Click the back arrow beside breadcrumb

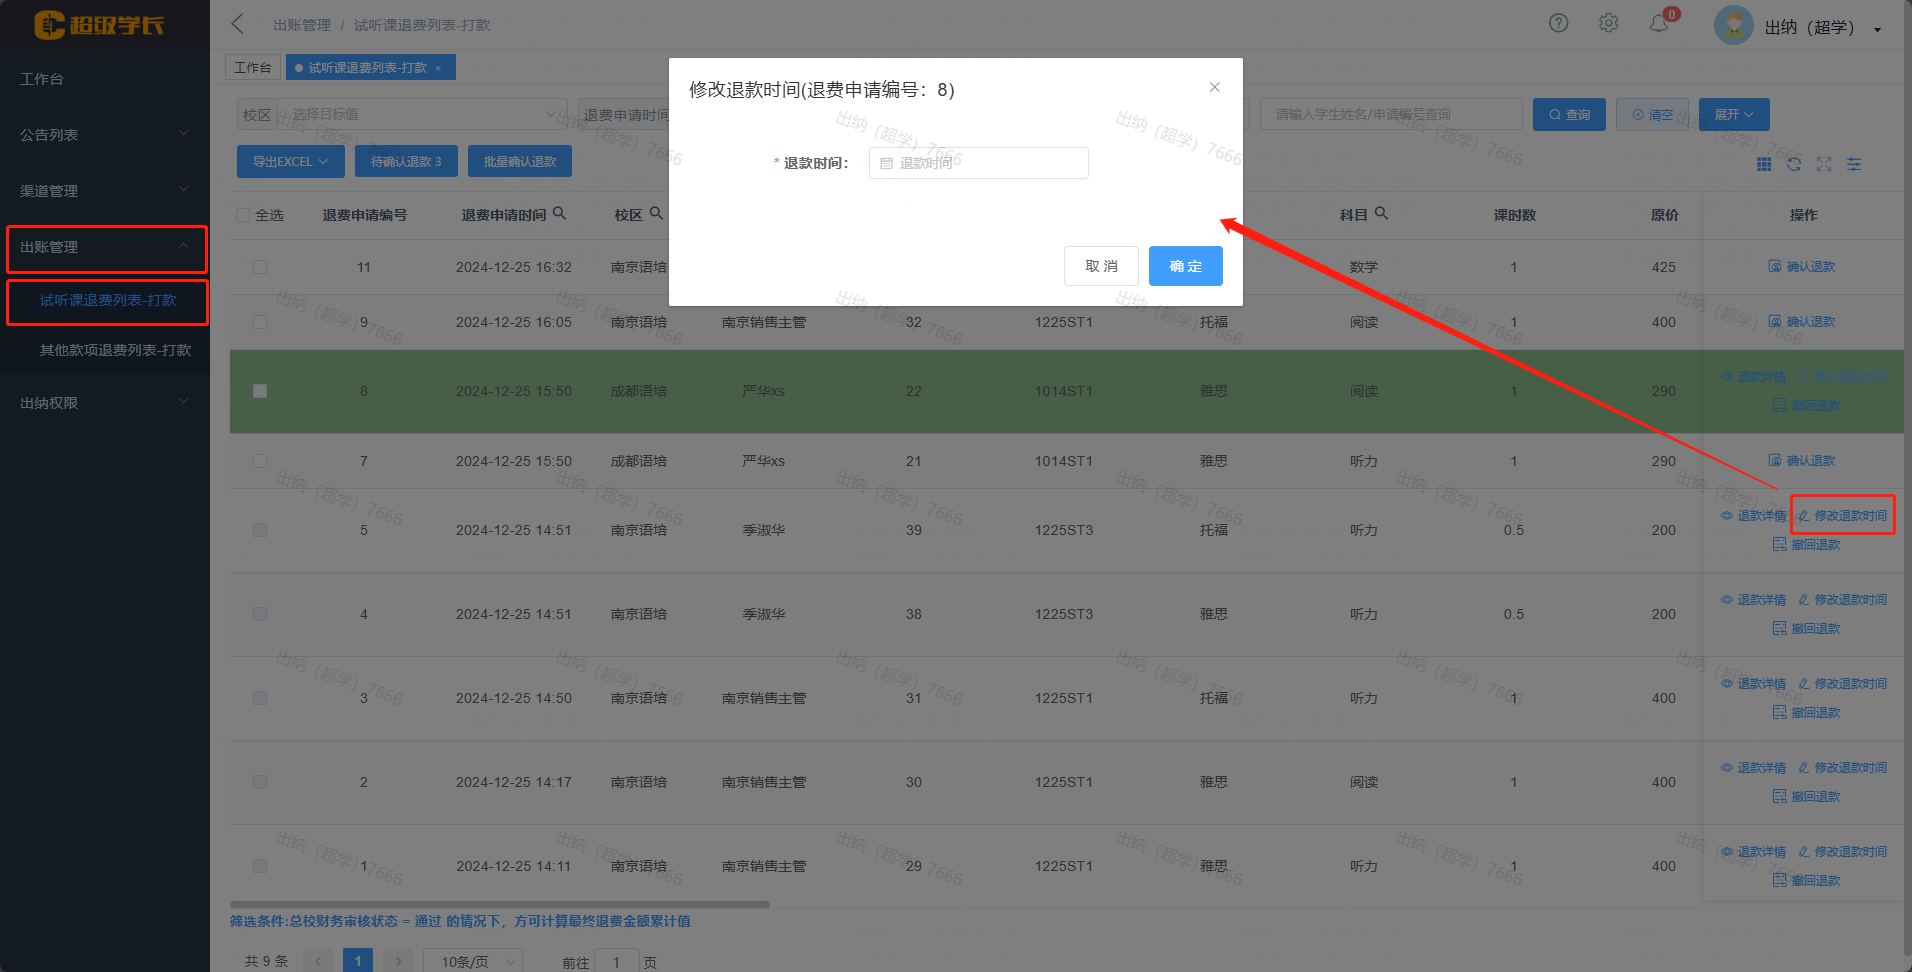238,24
